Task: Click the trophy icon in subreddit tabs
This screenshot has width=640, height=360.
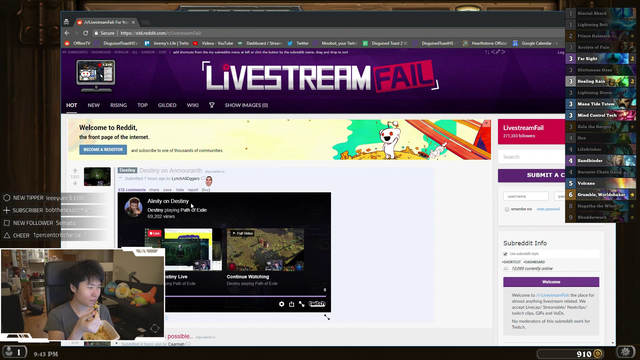Action: (211, 105)
